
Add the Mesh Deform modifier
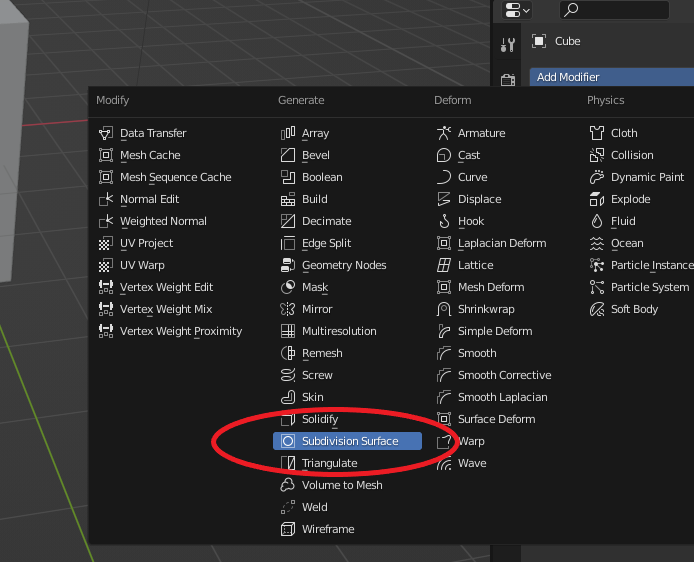(x=491, y=287)
